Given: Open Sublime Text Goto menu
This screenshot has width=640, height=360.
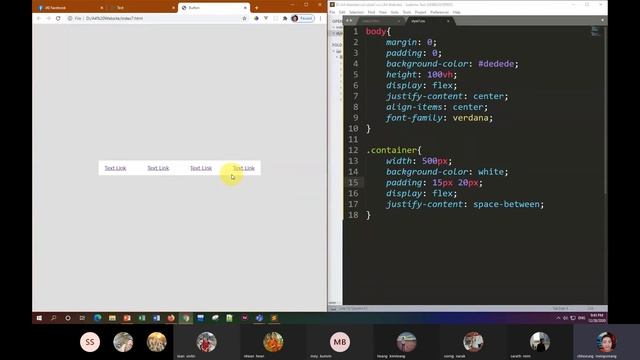Looking at the screenshot, I should tap(394, 12).
